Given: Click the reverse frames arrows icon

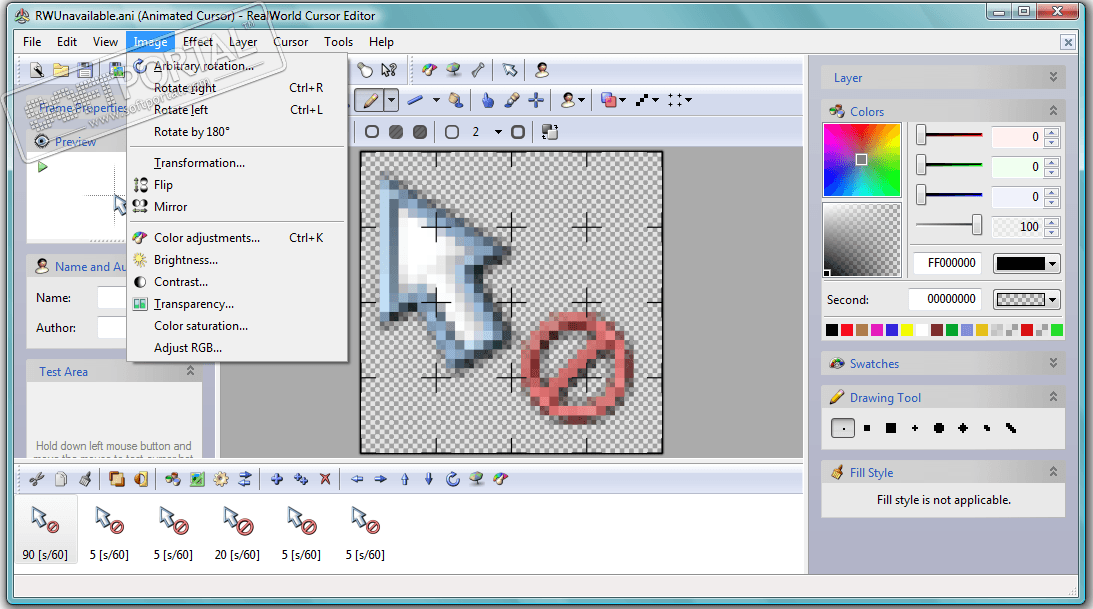Looking at the screenshot, I should coord(245,479).
